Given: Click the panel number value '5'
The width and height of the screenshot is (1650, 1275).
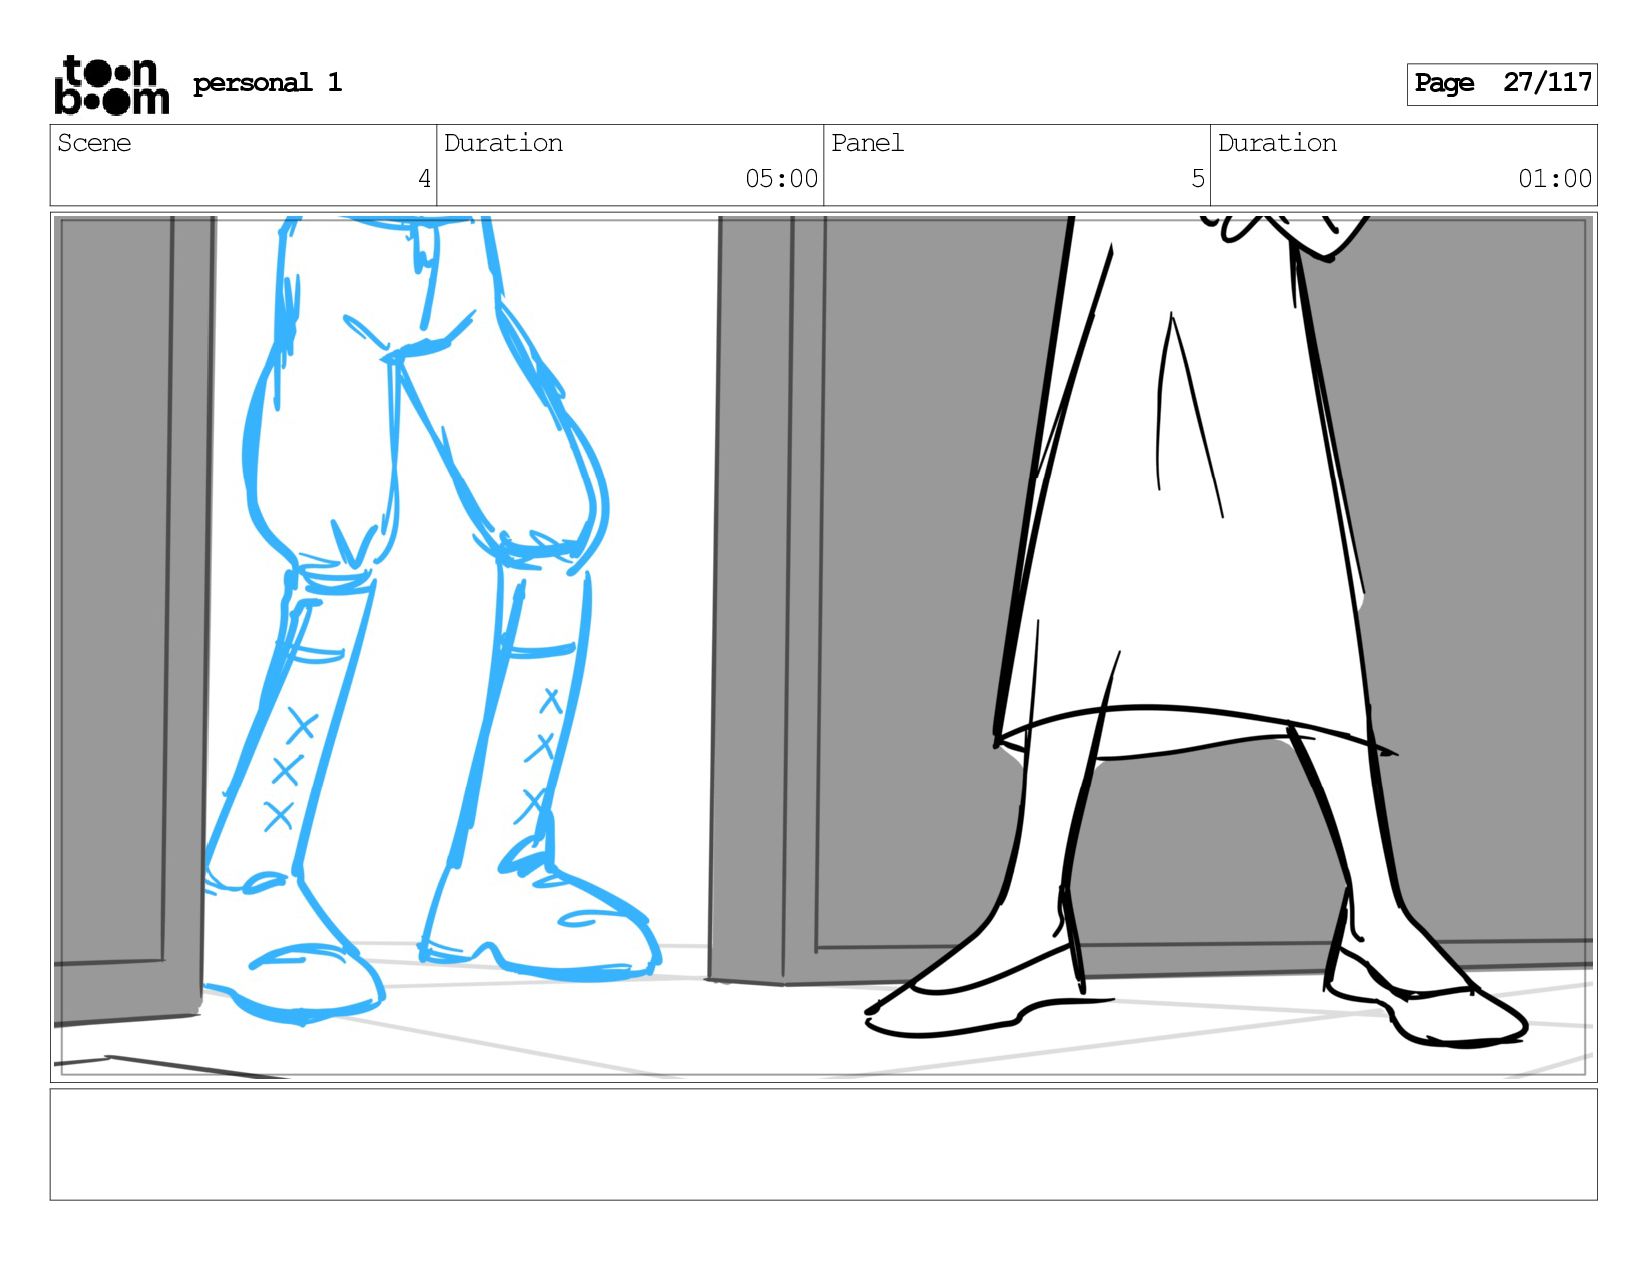Looking at the screenshot, I should [x=1198, y=179].
